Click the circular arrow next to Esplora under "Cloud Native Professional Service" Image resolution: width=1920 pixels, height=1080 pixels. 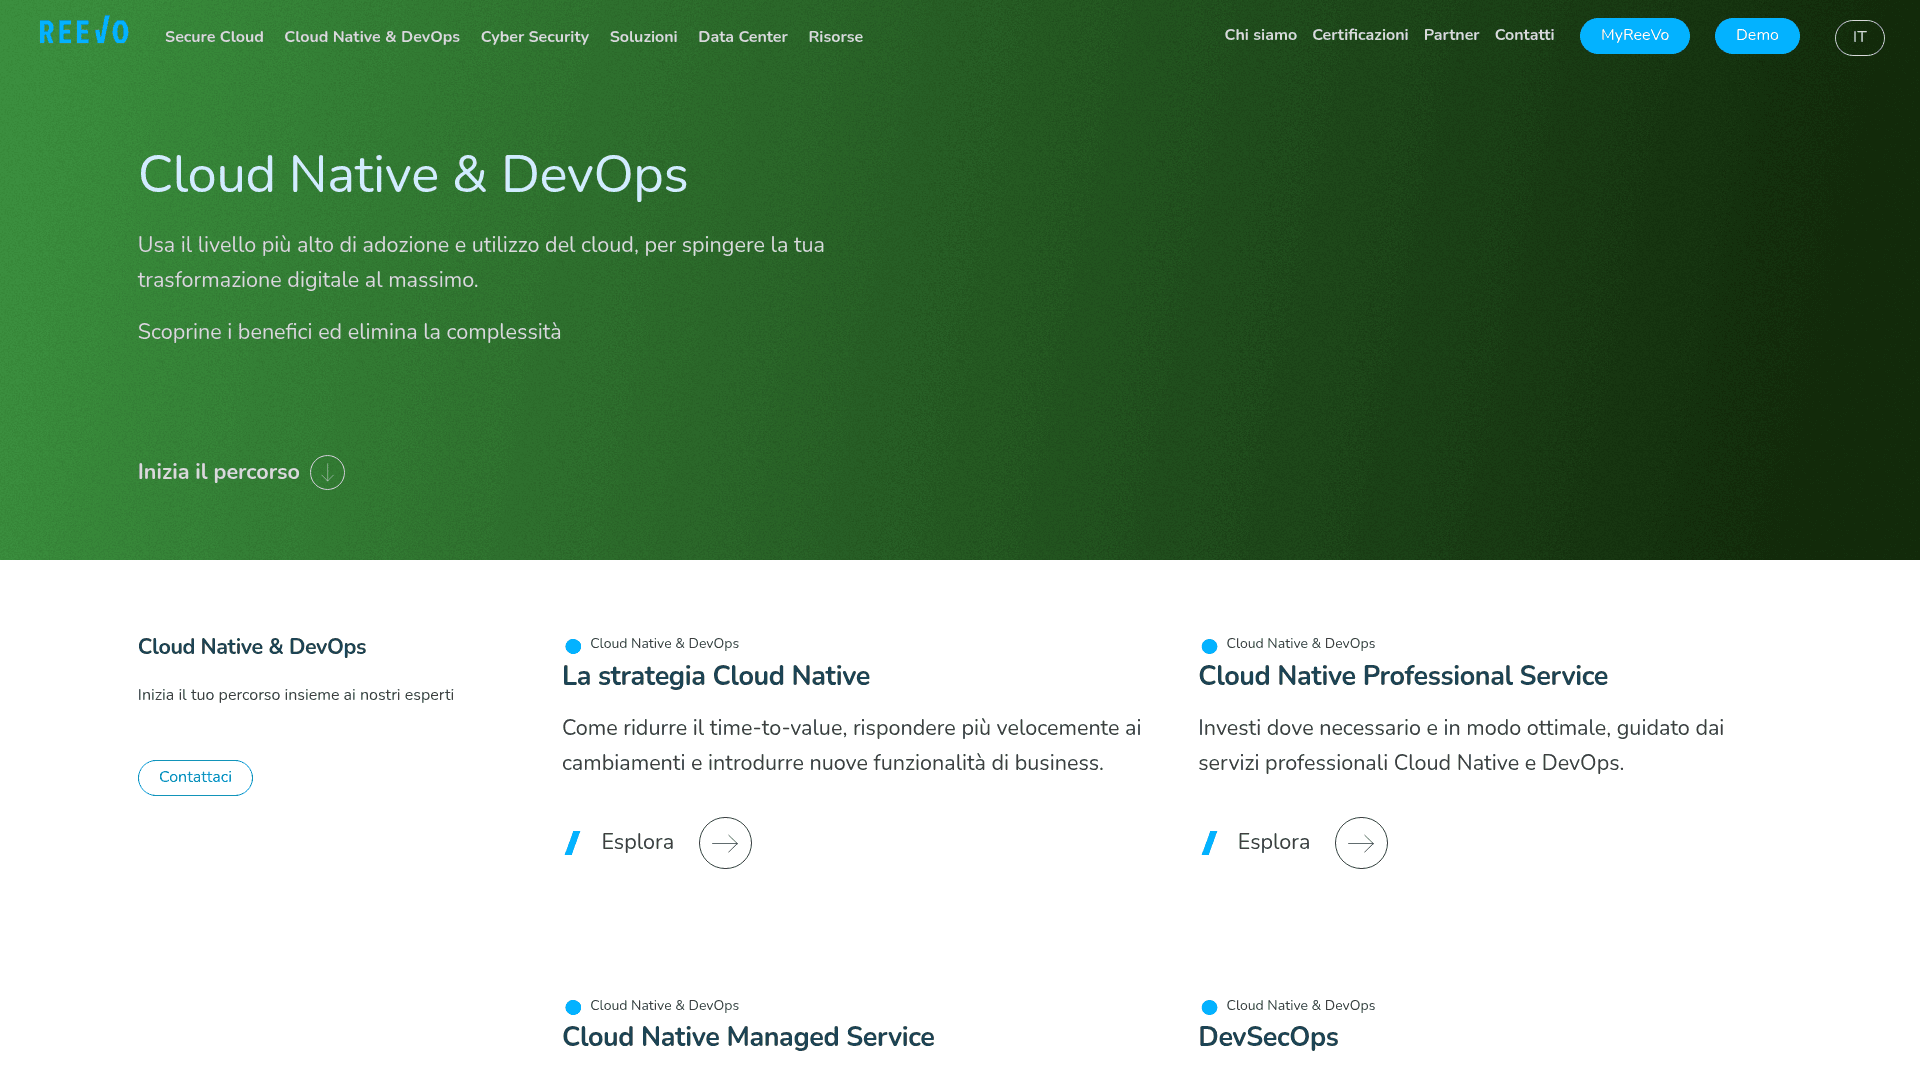(1361, 843)
